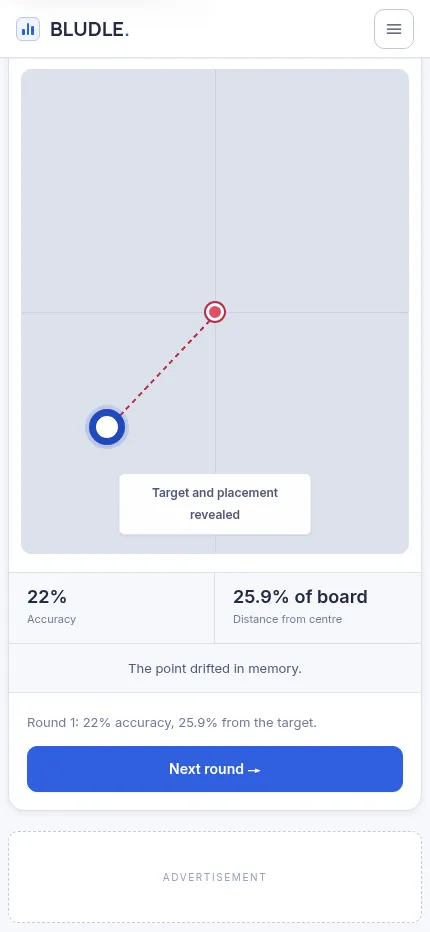
Task: Click the 'Accuracy' label under 22%
Action: (x=52, y=619)
